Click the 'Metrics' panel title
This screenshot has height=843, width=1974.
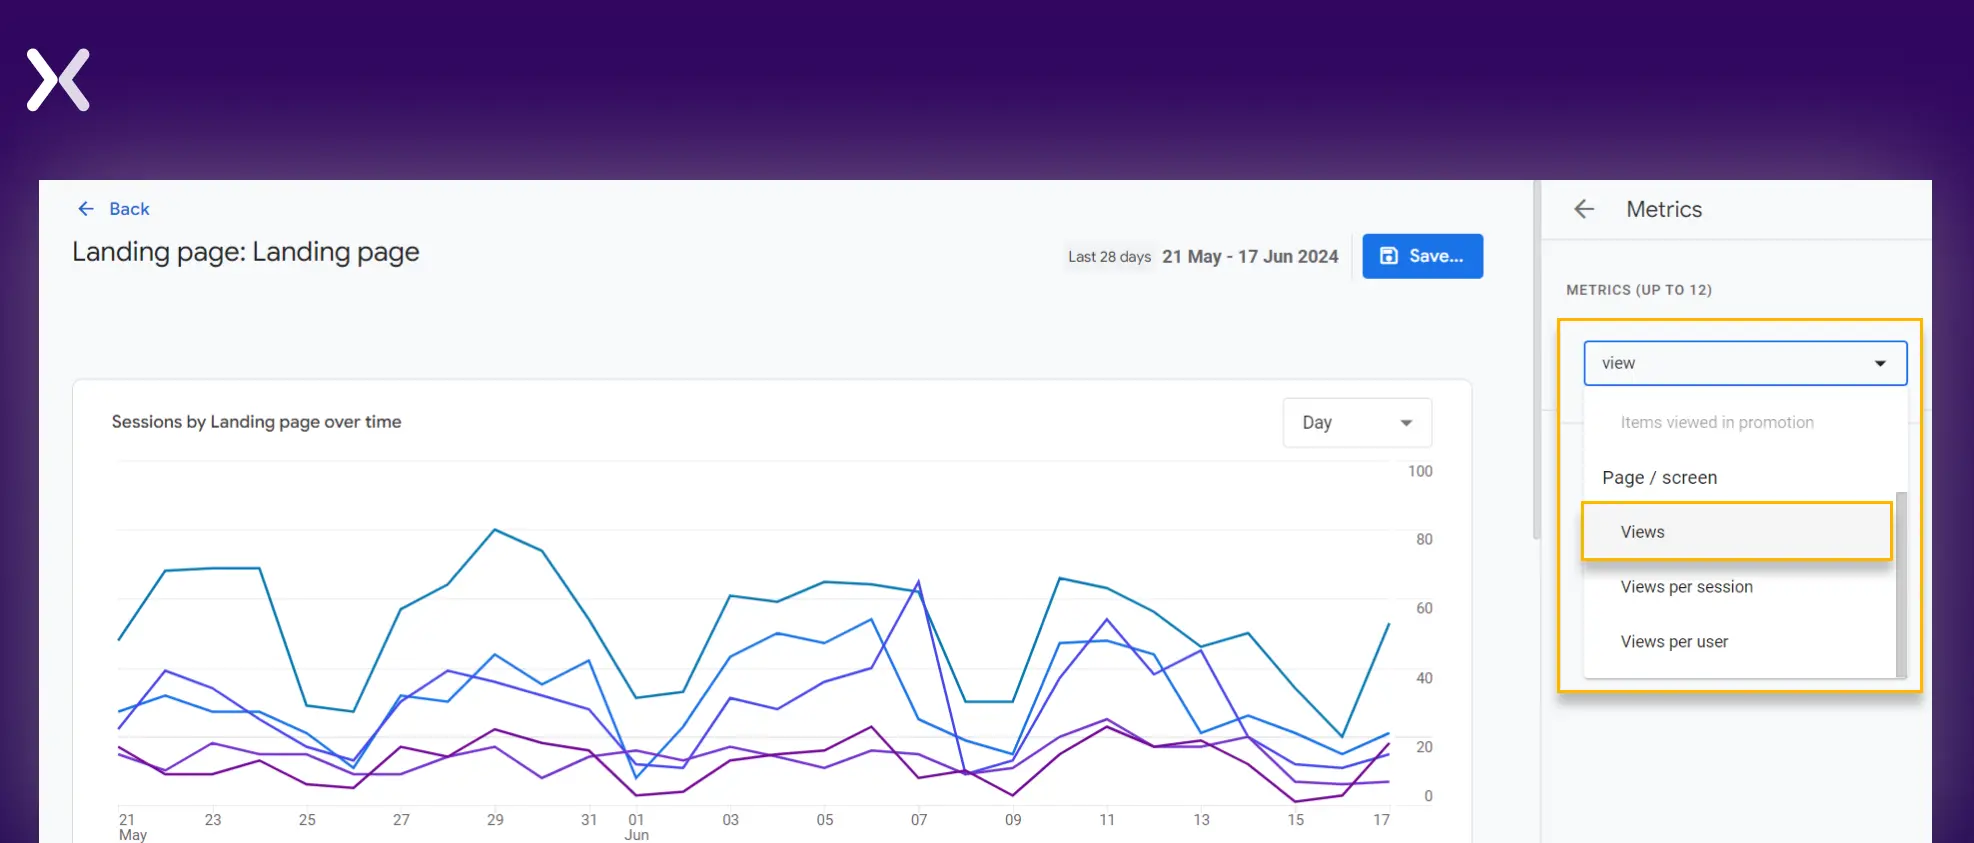[x=1664, y=209]
